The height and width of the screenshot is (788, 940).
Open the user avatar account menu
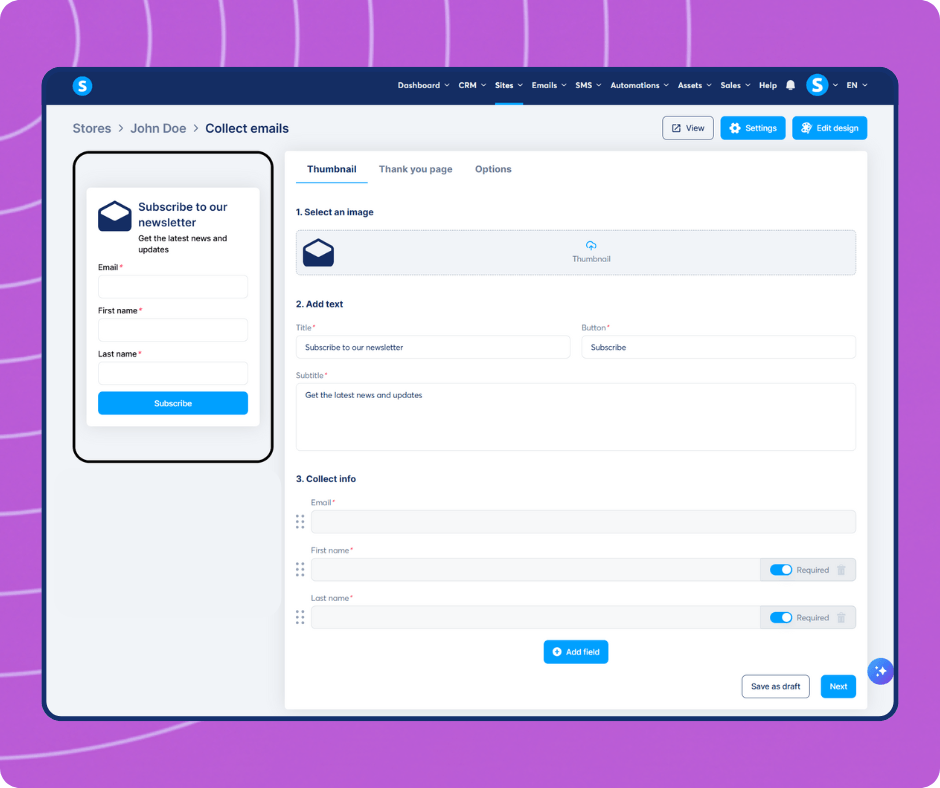(817, 85)
